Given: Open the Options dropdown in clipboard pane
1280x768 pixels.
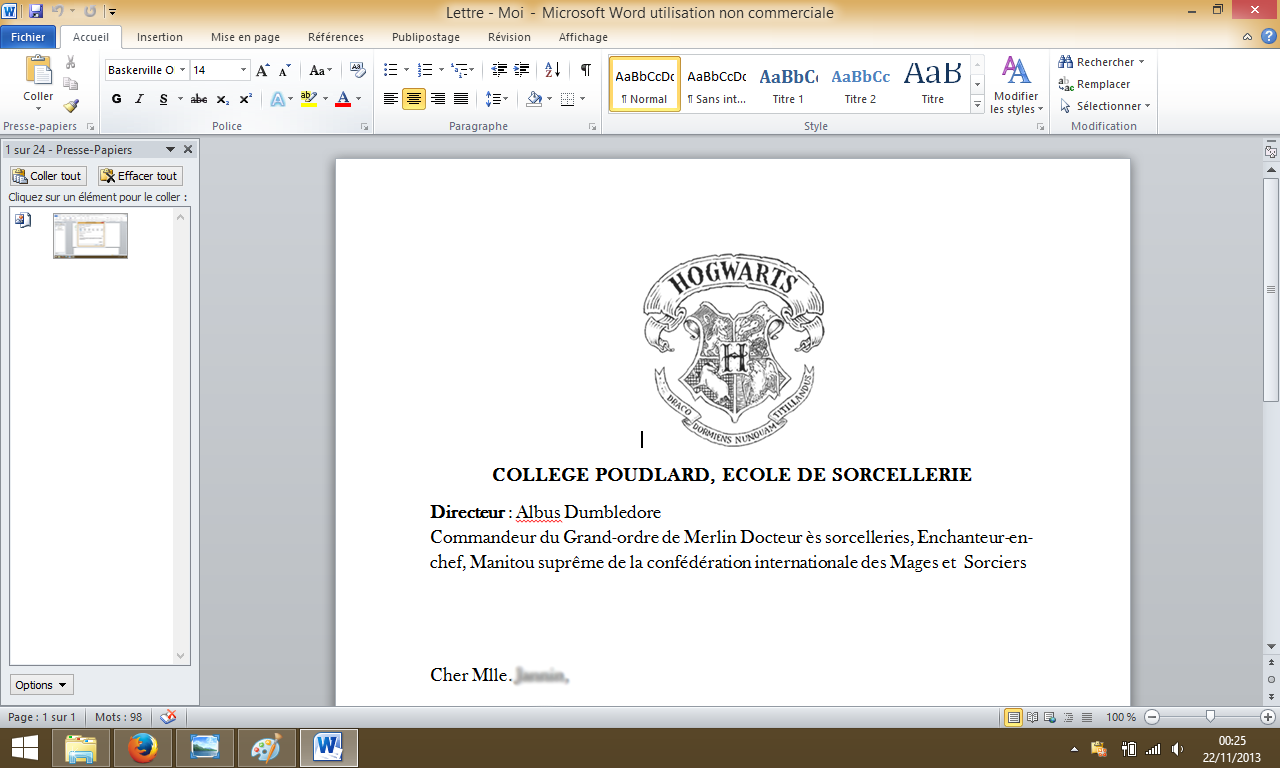Looking at the screenshot, I should [42, 685].
